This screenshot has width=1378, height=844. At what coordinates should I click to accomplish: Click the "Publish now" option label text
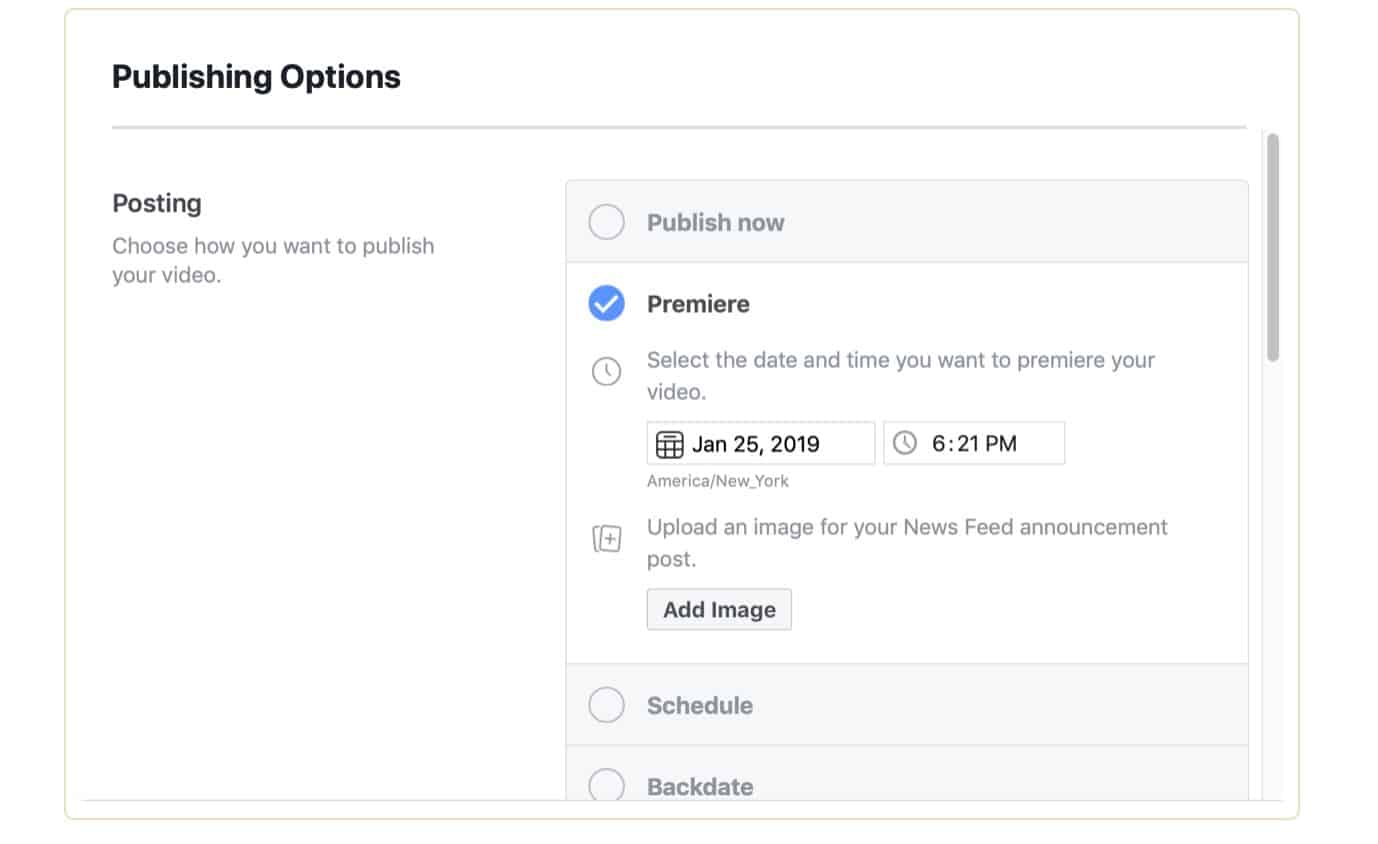[715, 223]
